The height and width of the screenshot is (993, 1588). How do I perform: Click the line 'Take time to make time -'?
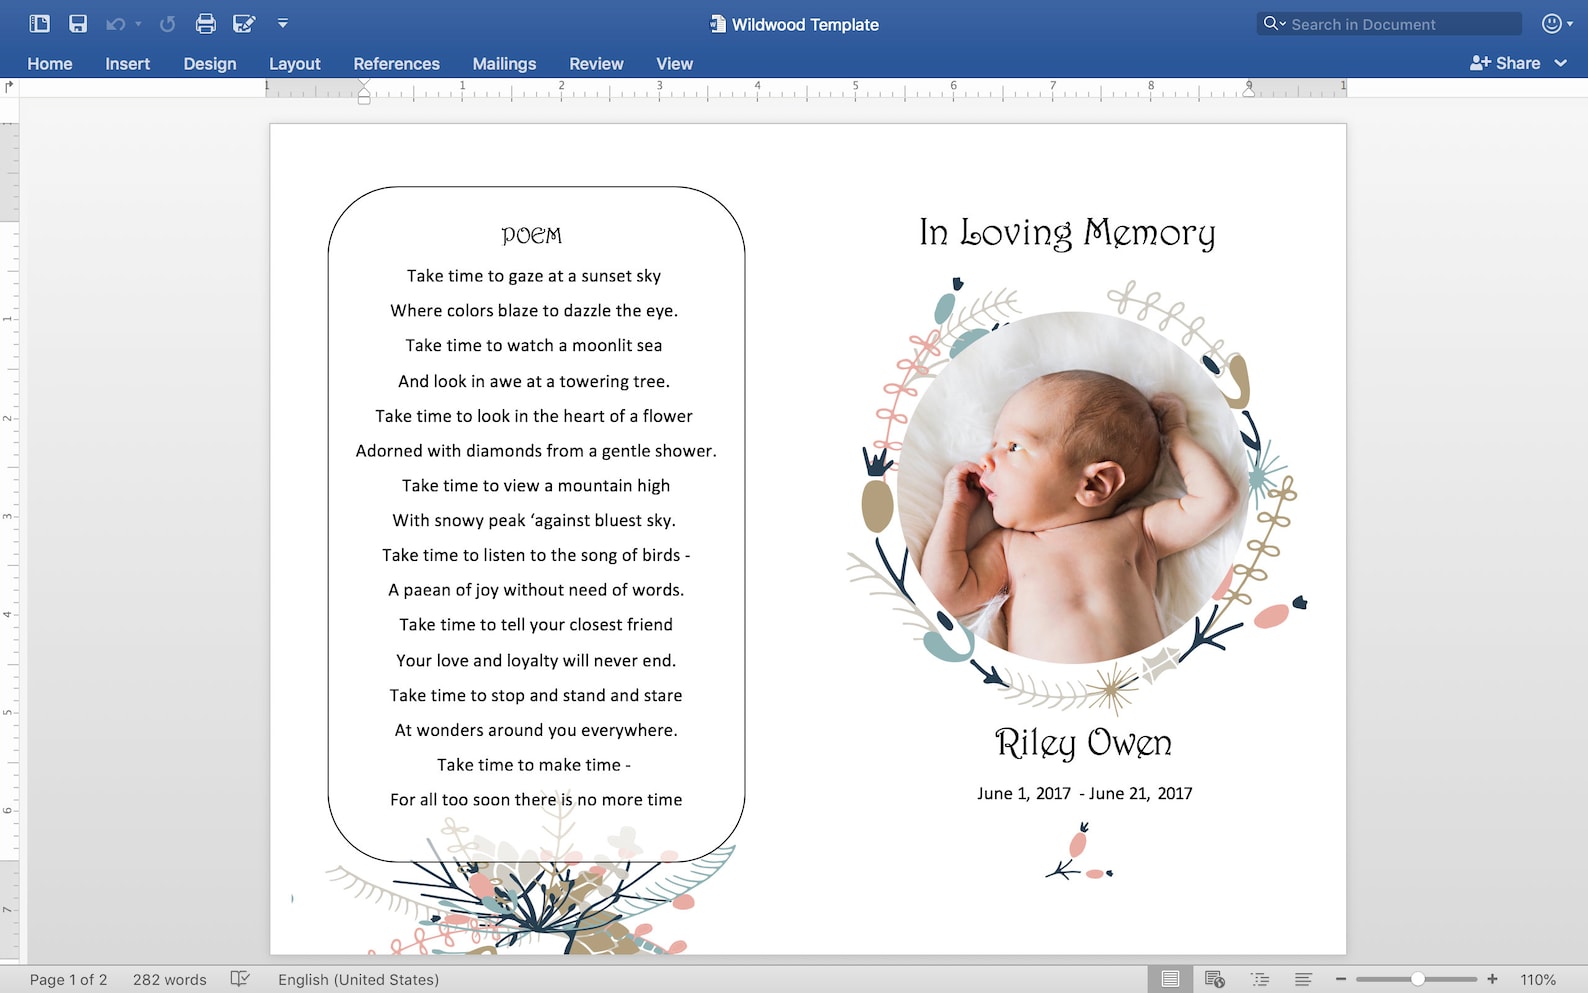(534, 765)
